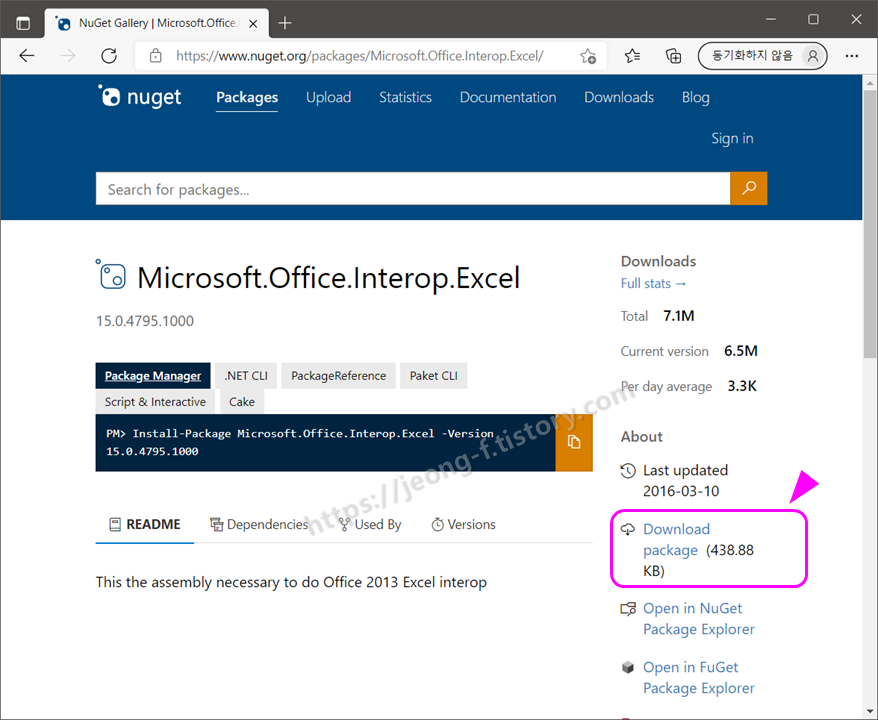Click the Sign in link

pos(732,138)
